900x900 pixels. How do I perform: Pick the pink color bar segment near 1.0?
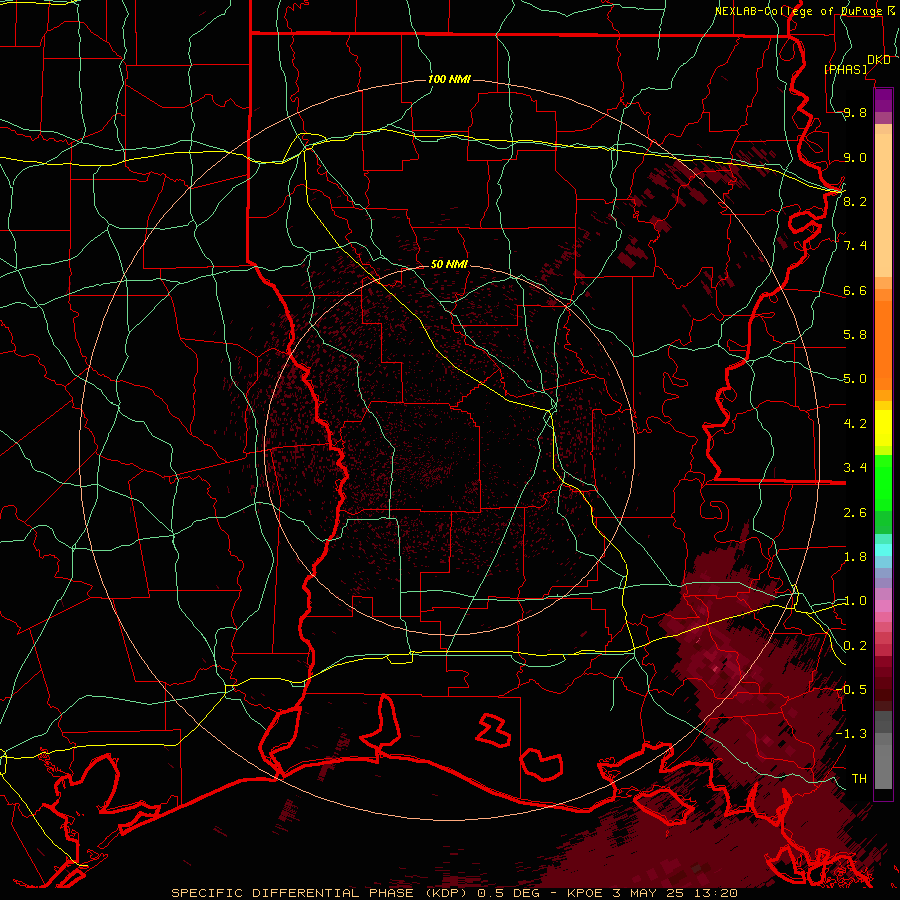(883, 606)
